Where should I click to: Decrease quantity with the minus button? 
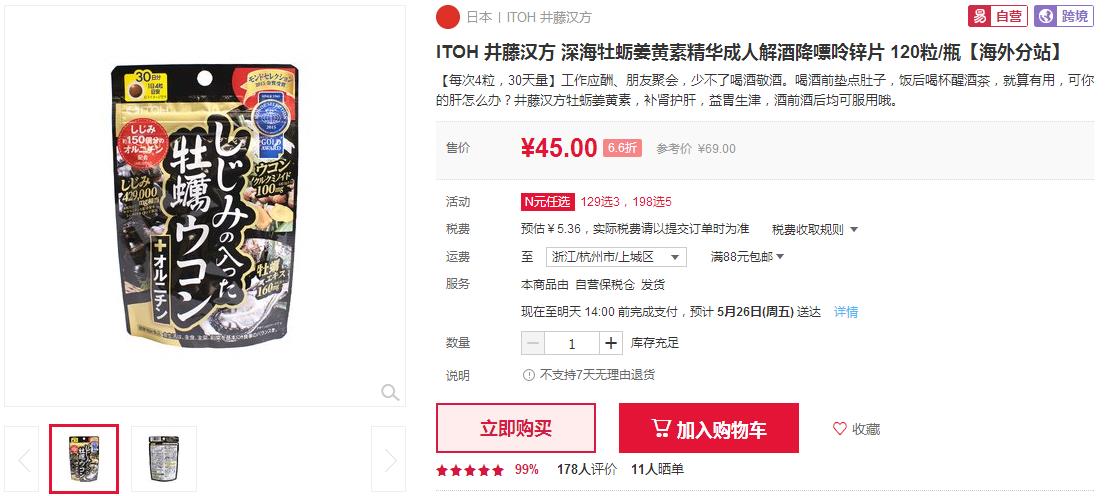tap(533, 343)
